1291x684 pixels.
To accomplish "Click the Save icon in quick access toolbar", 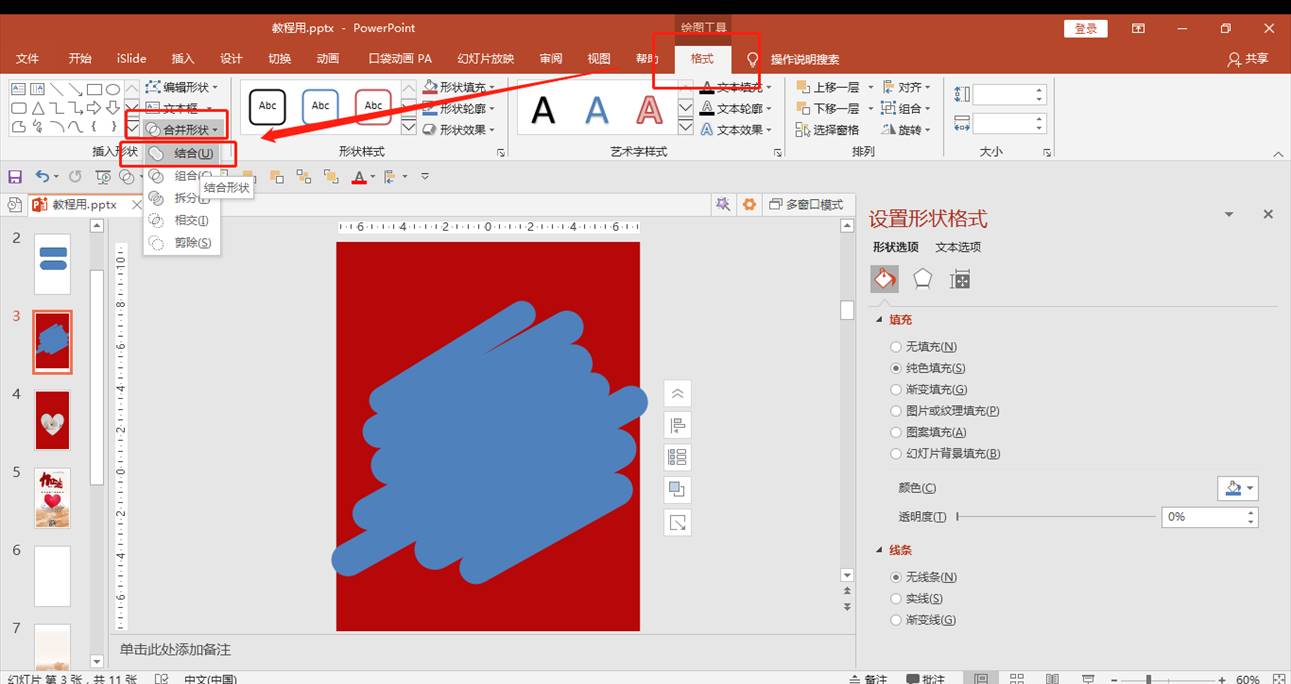I will click(15, 177).
